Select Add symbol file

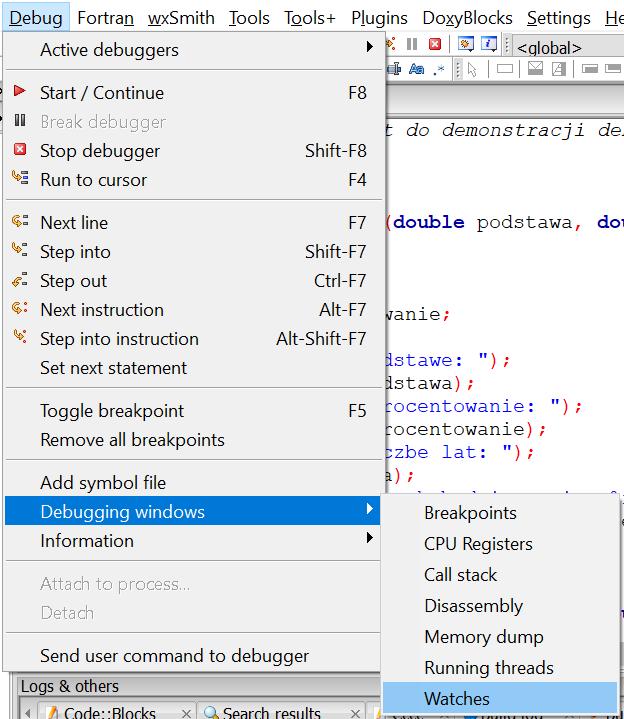(193, 482)
